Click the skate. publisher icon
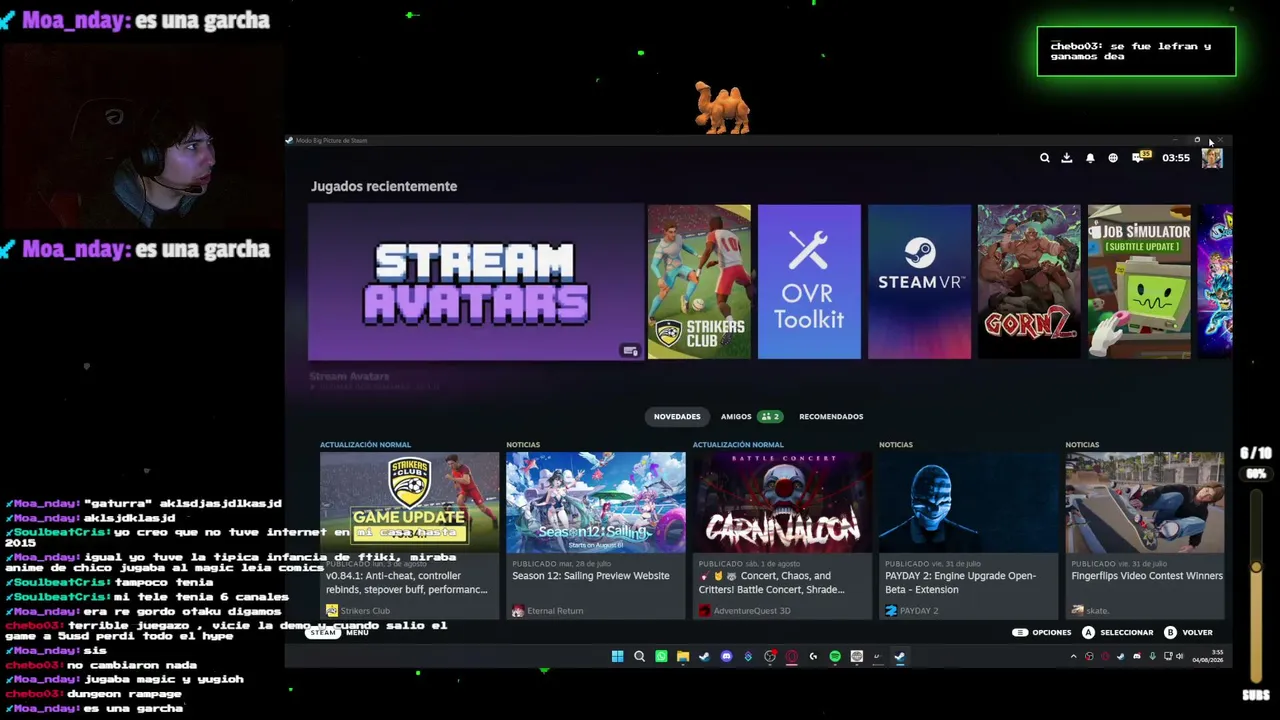Image resolution: width=1280 pixels, height=720 pixels. pos(1077,610)
